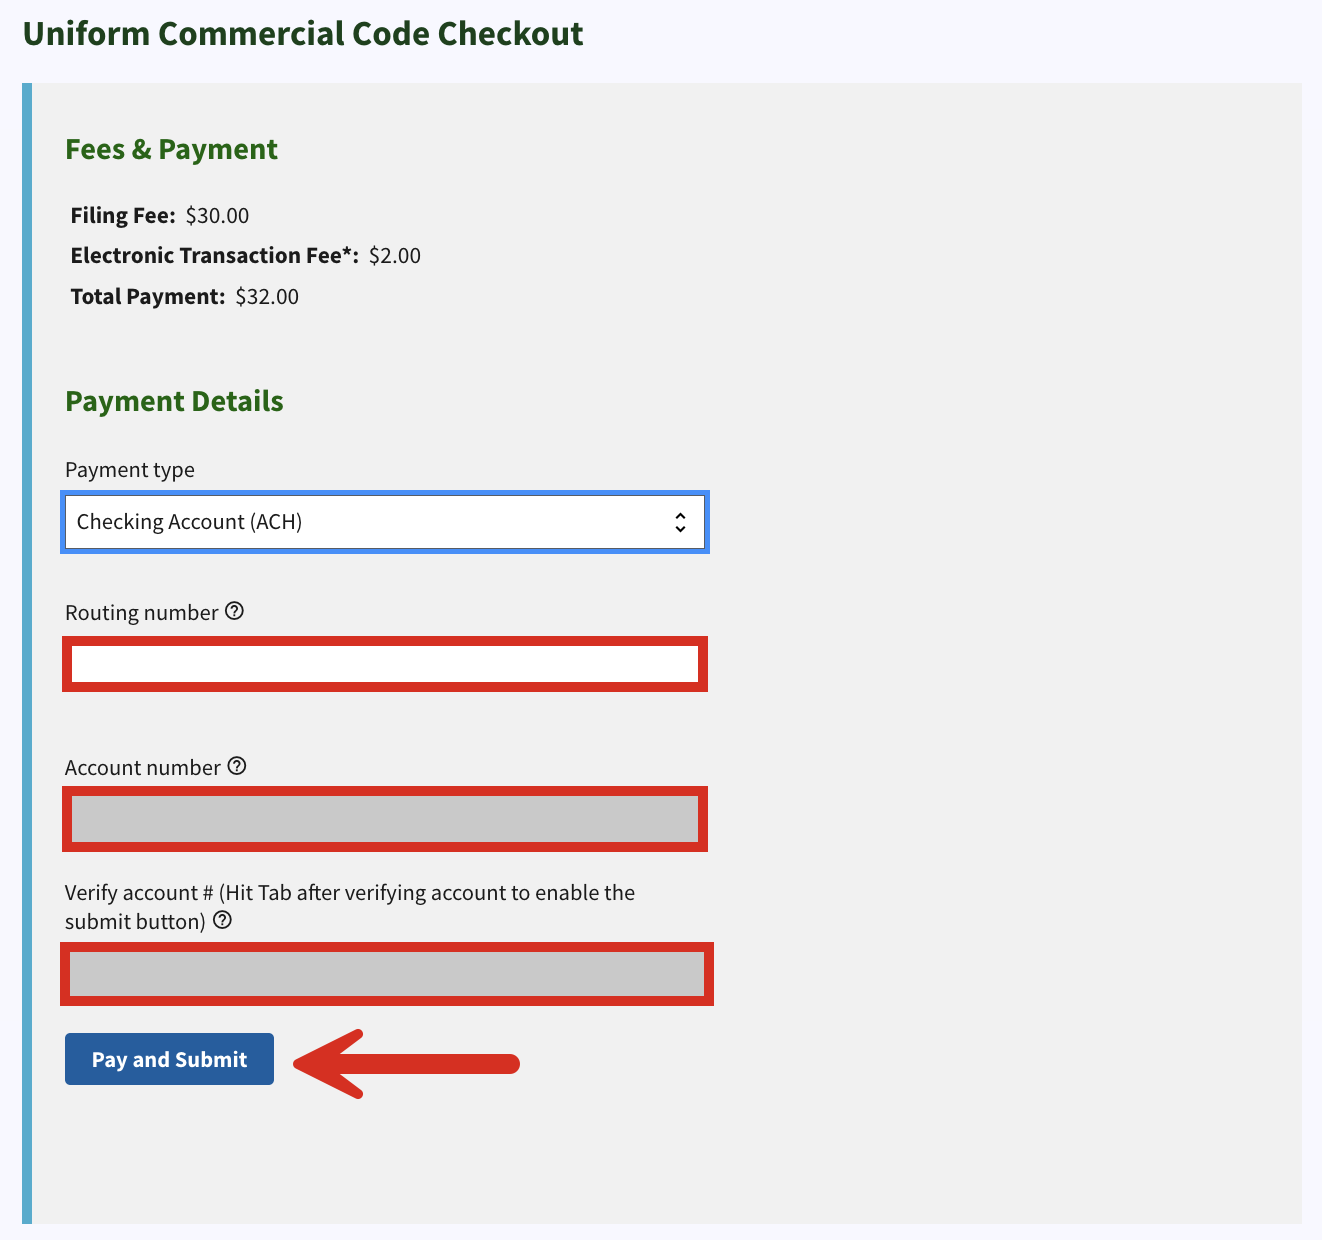Open the Payment type dropdown

coord(385,522)
